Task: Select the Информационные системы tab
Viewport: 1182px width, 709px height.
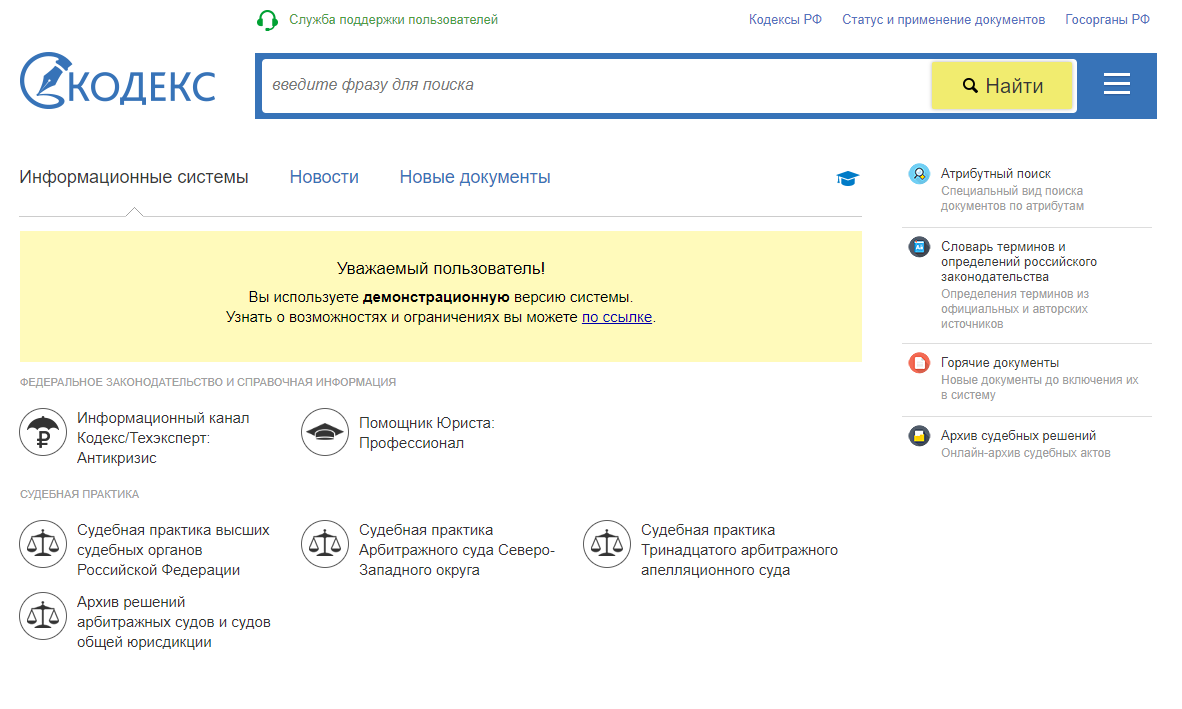Action: point(133,177)
